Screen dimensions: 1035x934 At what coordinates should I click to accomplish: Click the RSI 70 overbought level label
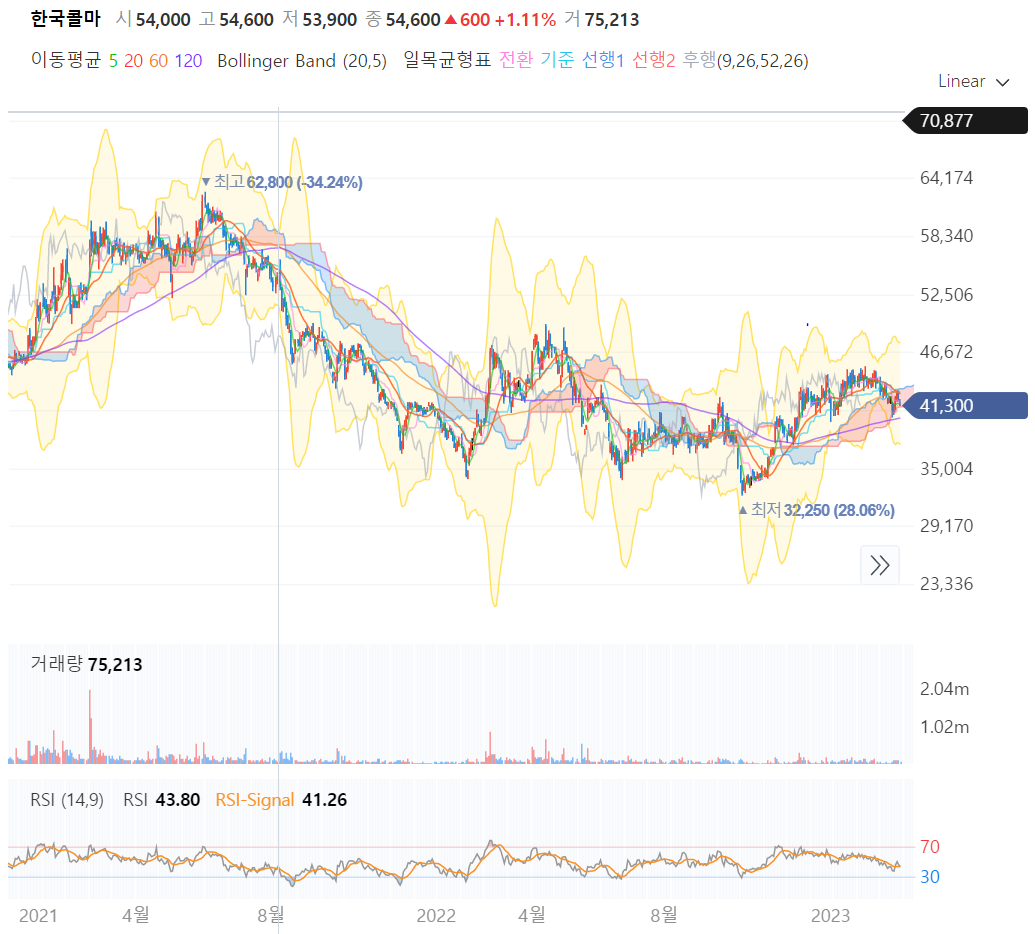point(930,846)
